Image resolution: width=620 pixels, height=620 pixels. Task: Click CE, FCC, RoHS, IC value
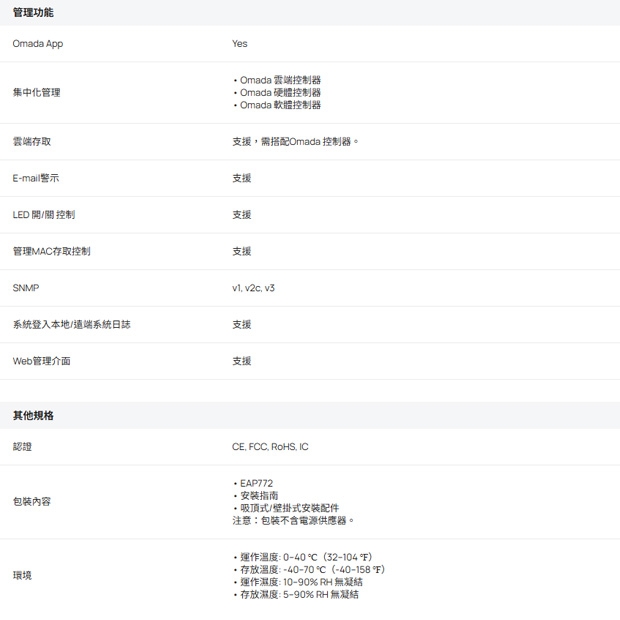pos(270,447)
